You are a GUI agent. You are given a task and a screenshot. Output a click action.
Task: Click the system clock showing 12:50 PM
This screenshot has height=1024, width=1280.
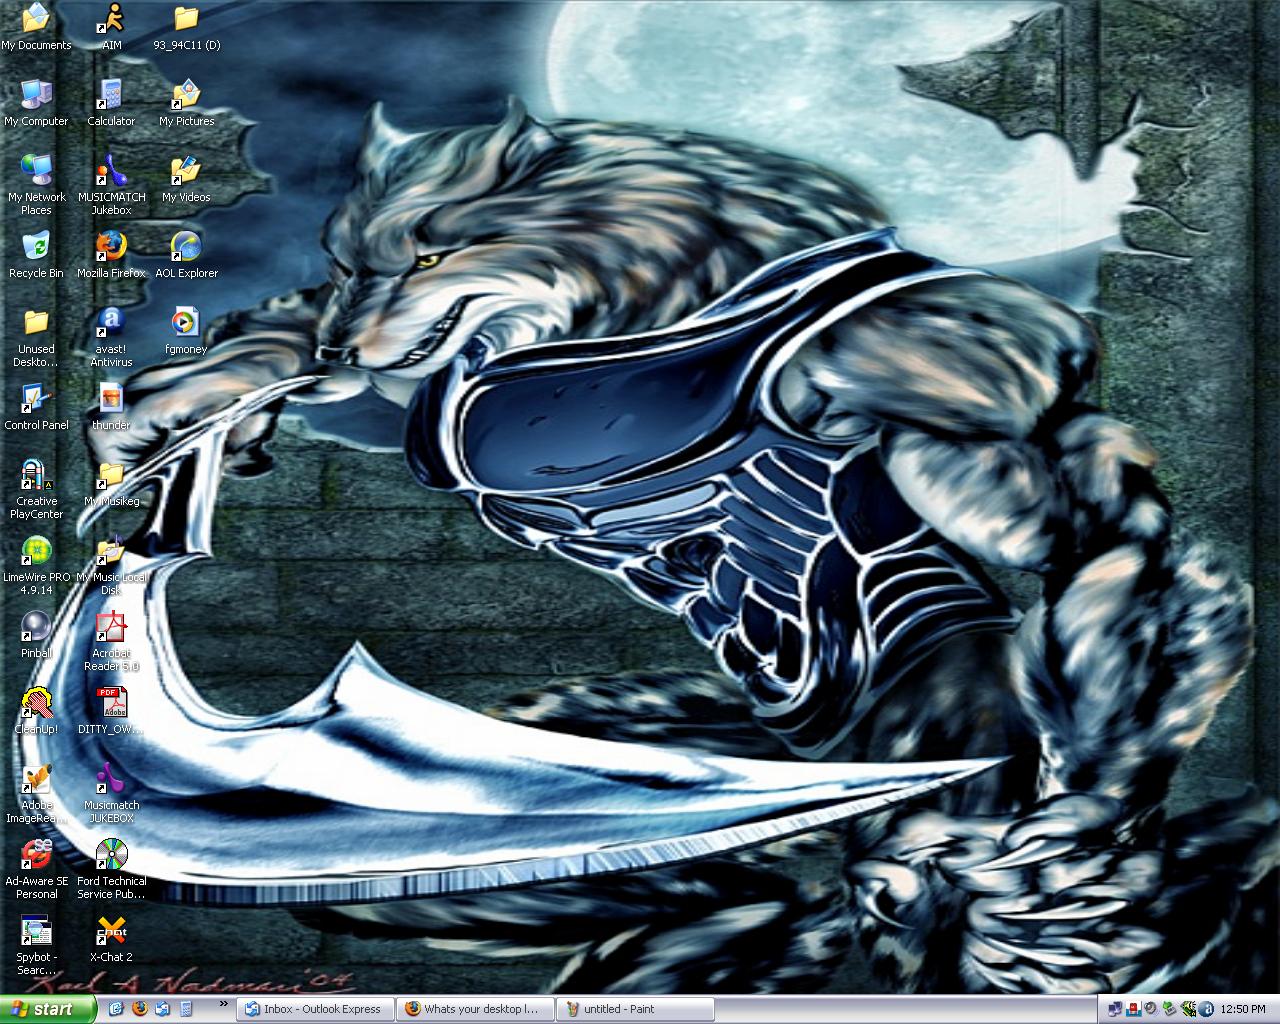1243,1009
